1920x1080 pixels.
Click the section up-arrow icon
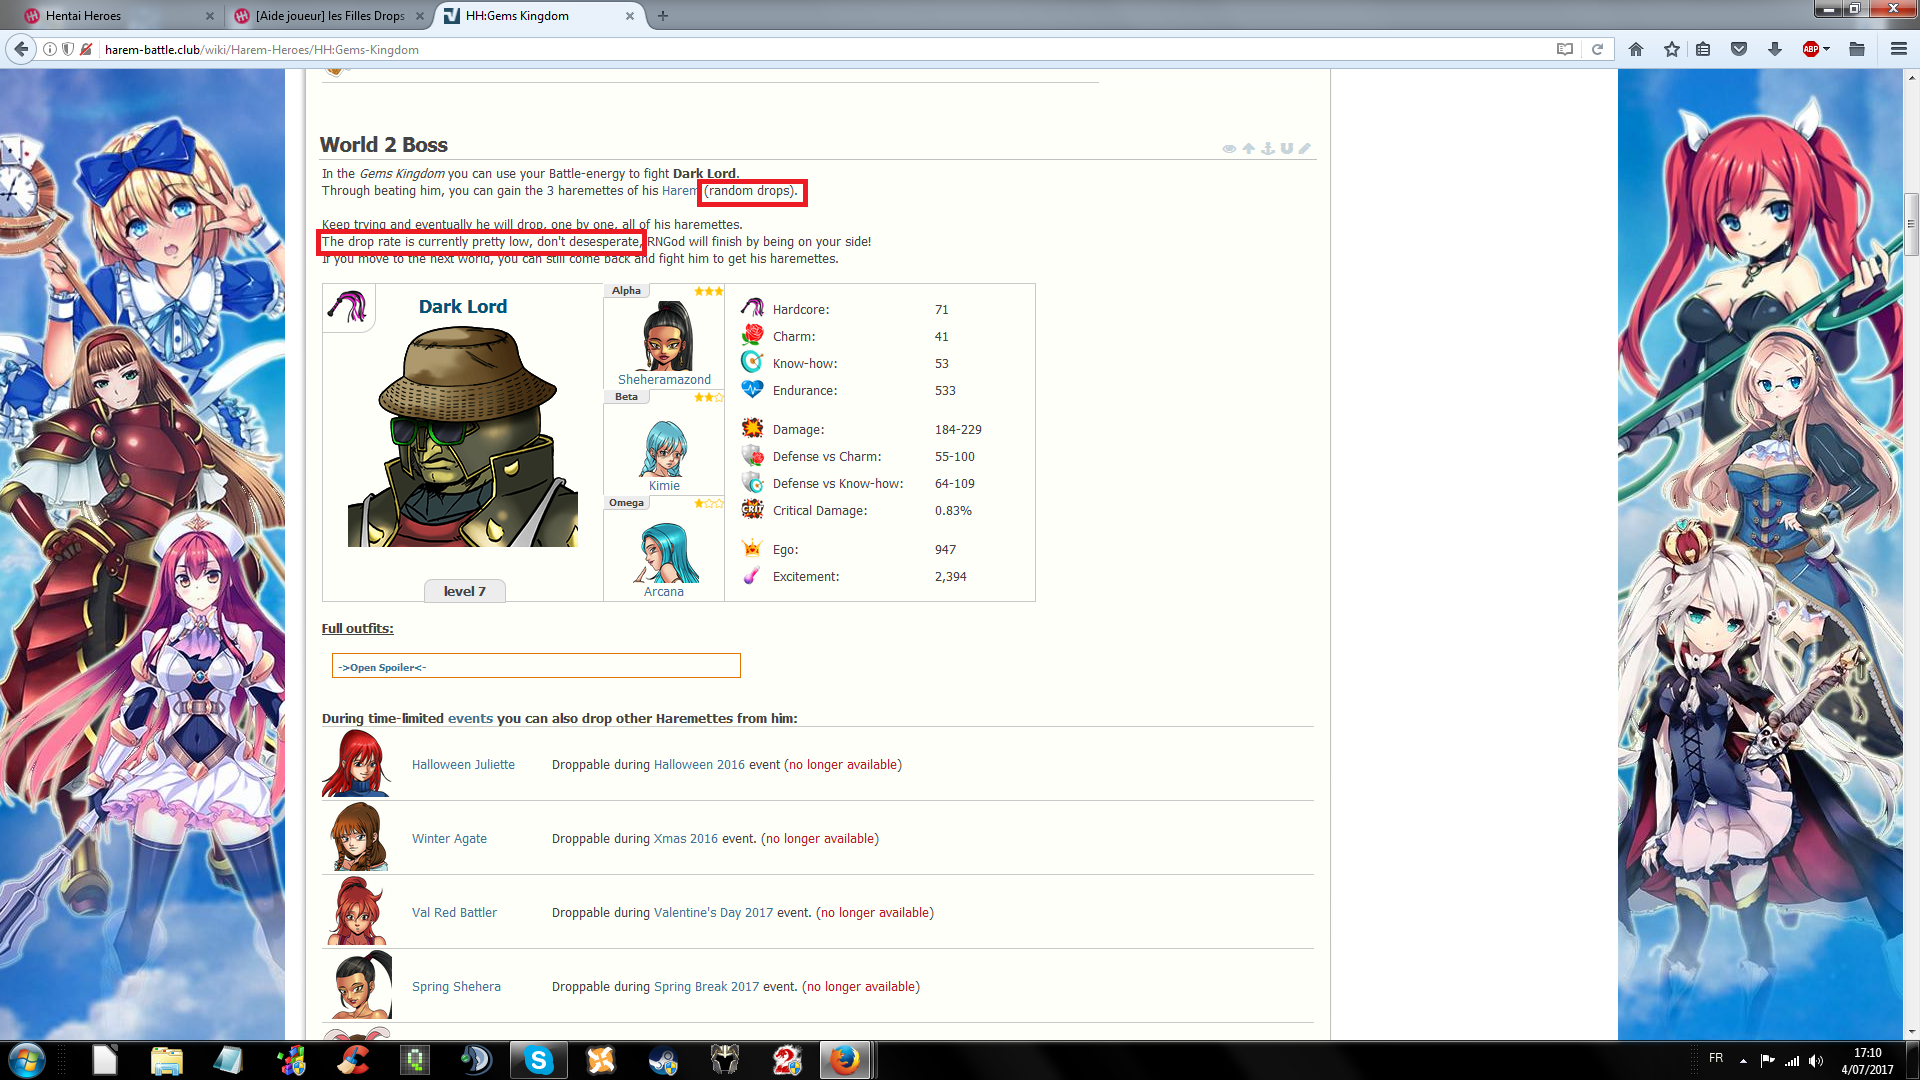tap(1249, 148)
